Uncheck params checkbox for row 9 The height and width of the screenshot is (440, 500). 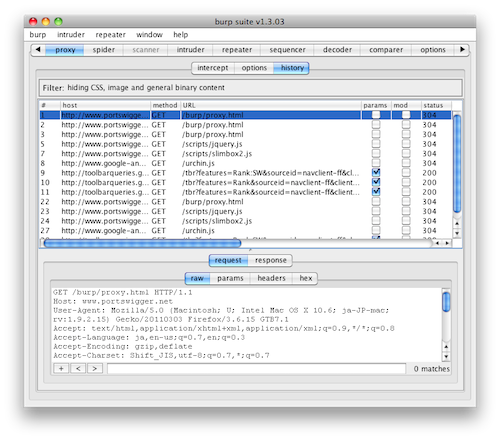click(376, 173)
